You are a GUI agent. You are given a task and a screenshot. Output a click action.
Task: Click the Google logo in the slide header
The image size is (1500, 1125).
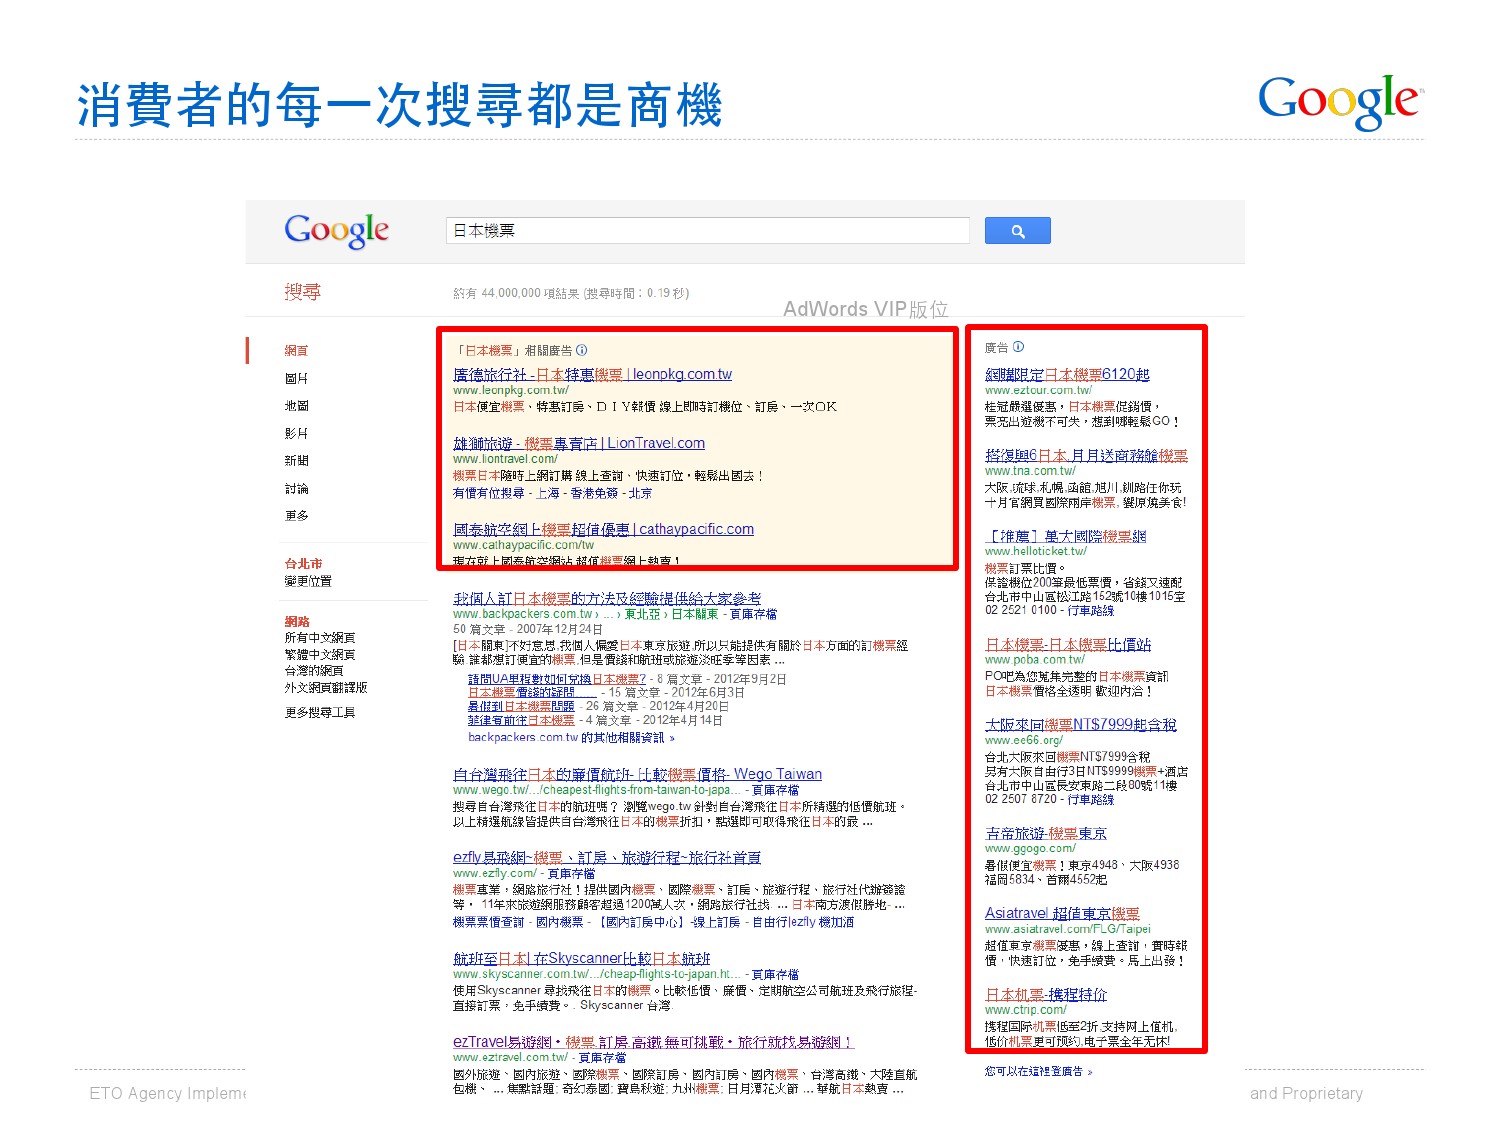click(1338, 101)
